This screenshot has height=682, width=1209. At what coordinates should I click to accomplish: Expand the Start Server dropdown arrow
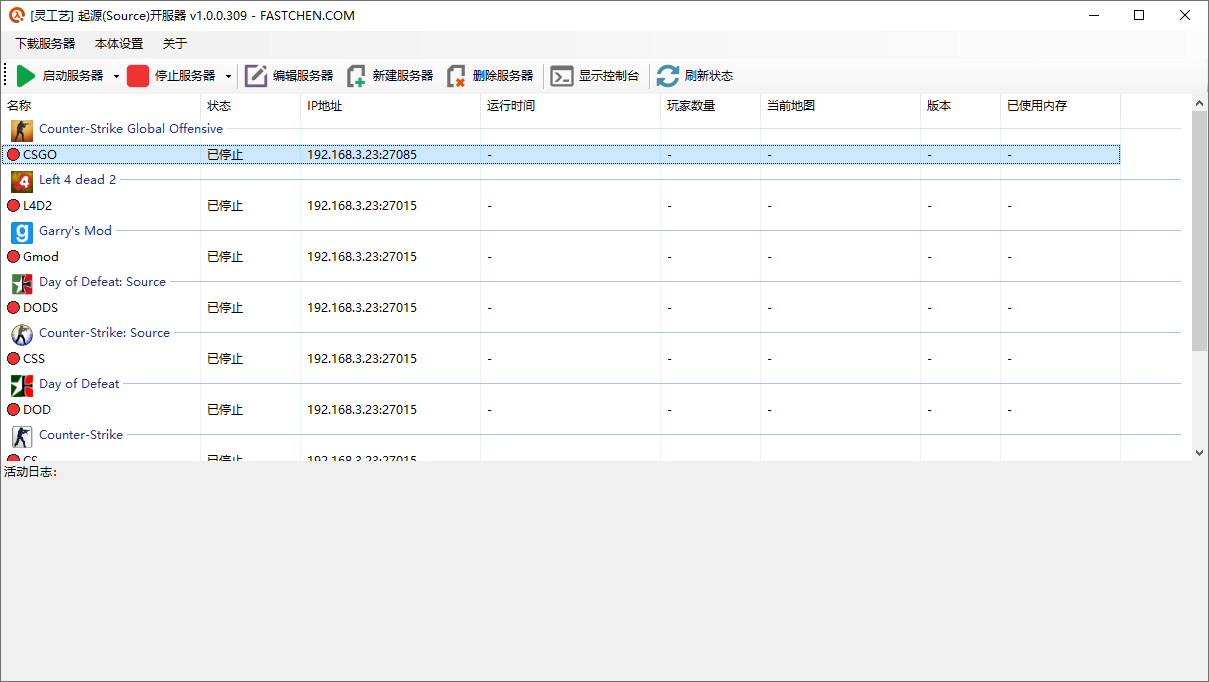coord(116,76)
